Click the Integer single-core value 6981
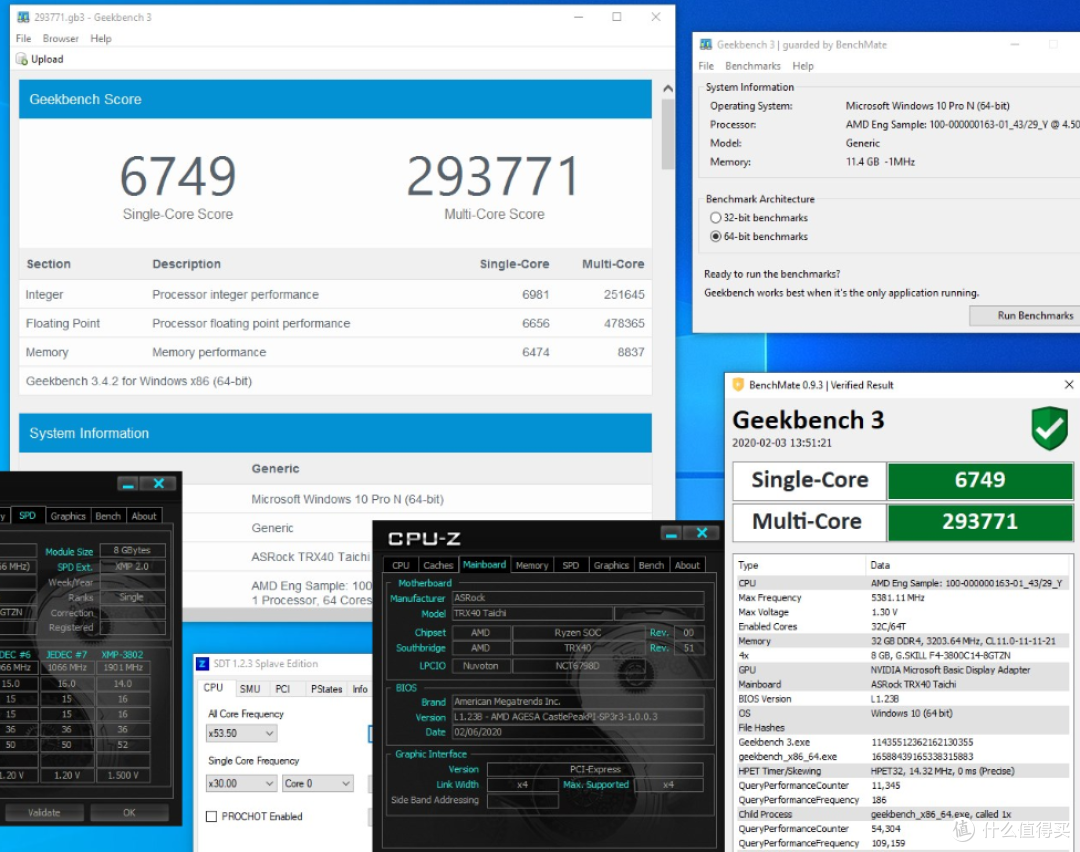 tap(535, 295)
